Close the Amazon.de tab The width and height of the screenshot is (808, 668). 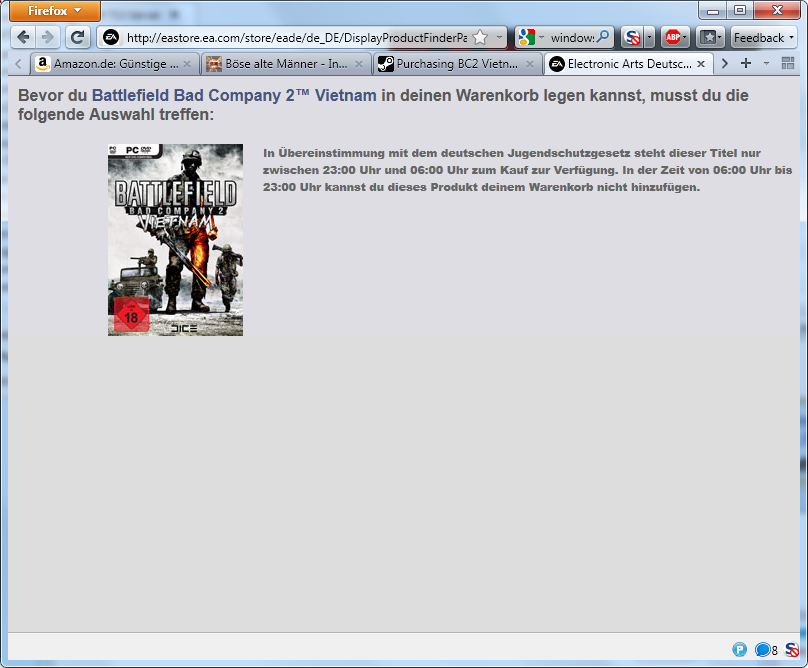coord(188,64)
